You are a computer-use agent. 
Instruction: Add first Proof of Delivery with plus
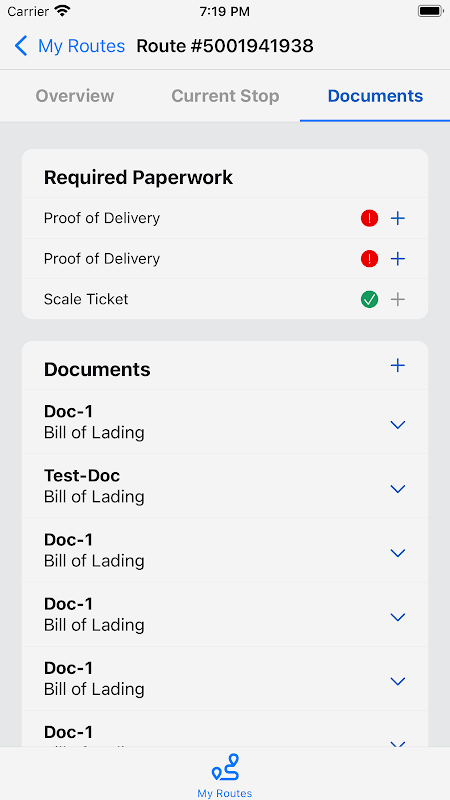(397, 218)
